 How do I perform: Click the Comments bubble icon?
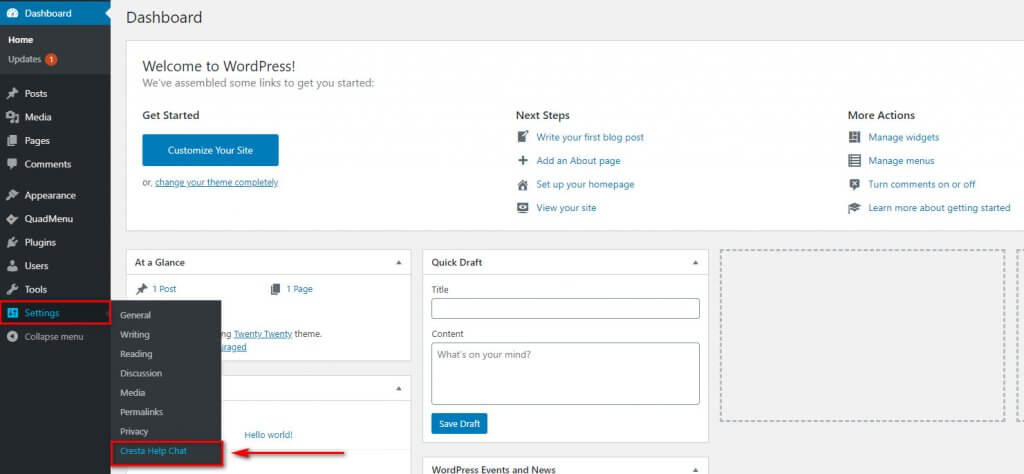click(12, 164)
